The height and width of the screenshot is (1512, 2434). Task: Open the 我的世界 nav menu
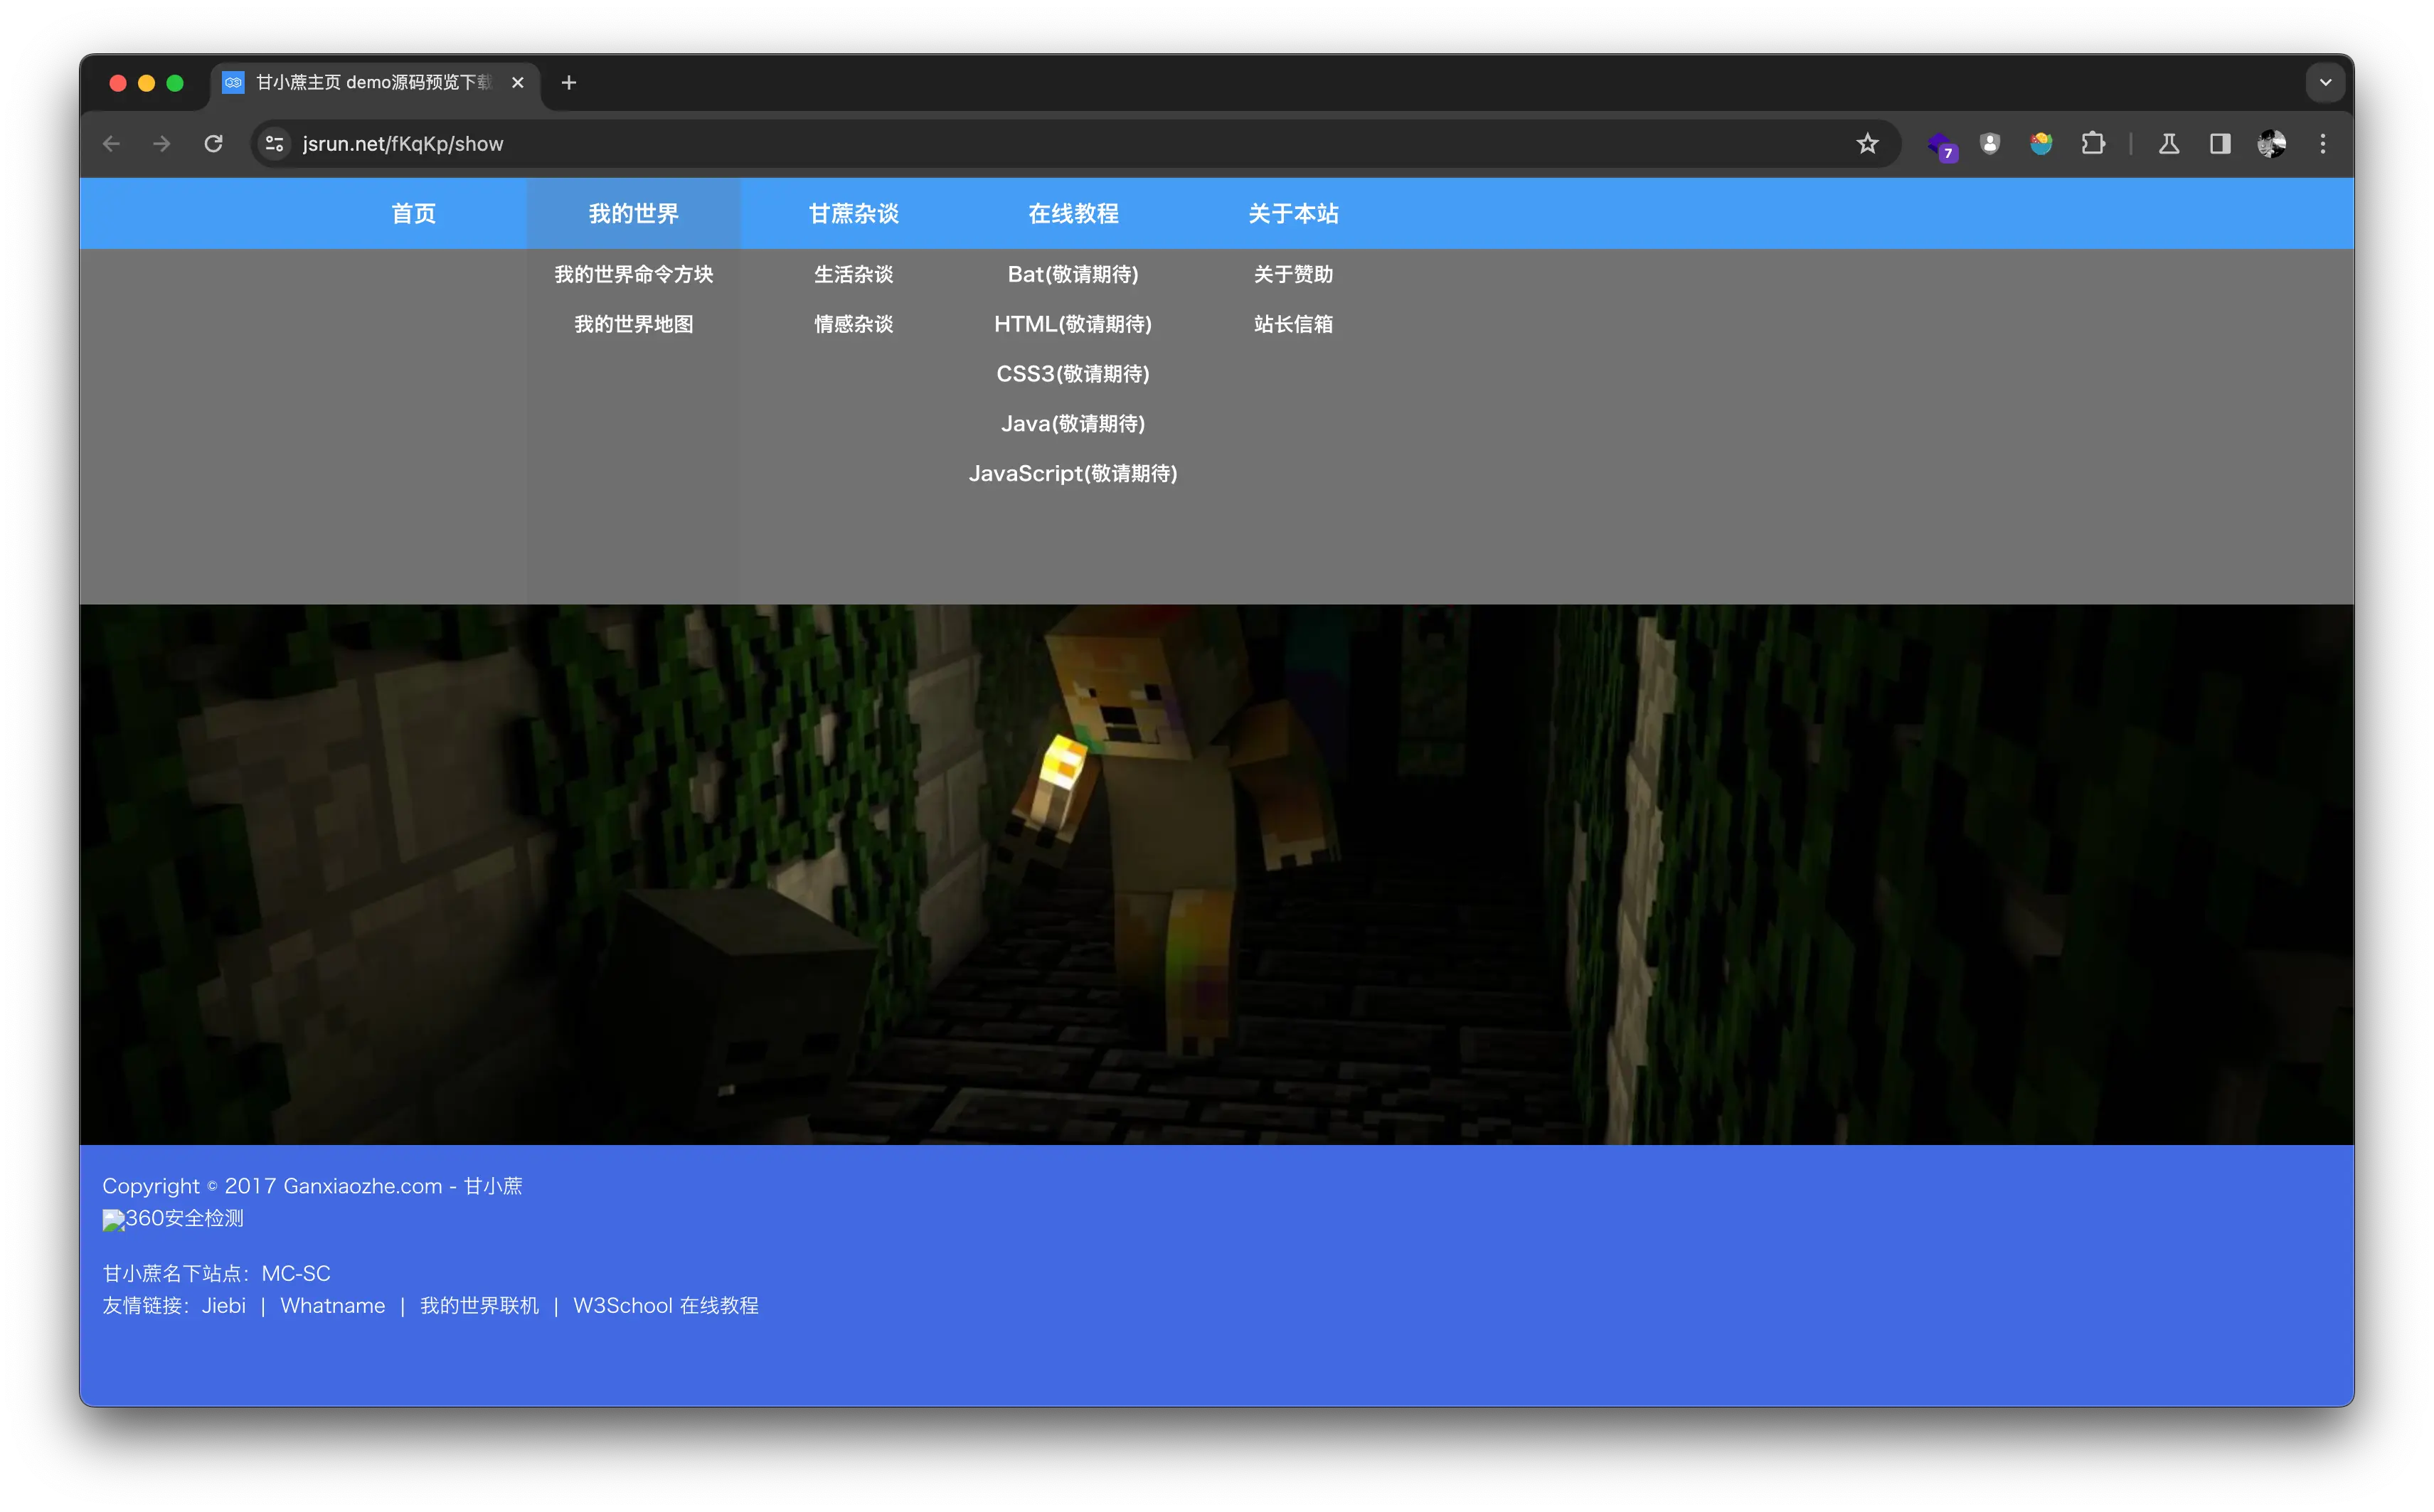tap(633, 214)
